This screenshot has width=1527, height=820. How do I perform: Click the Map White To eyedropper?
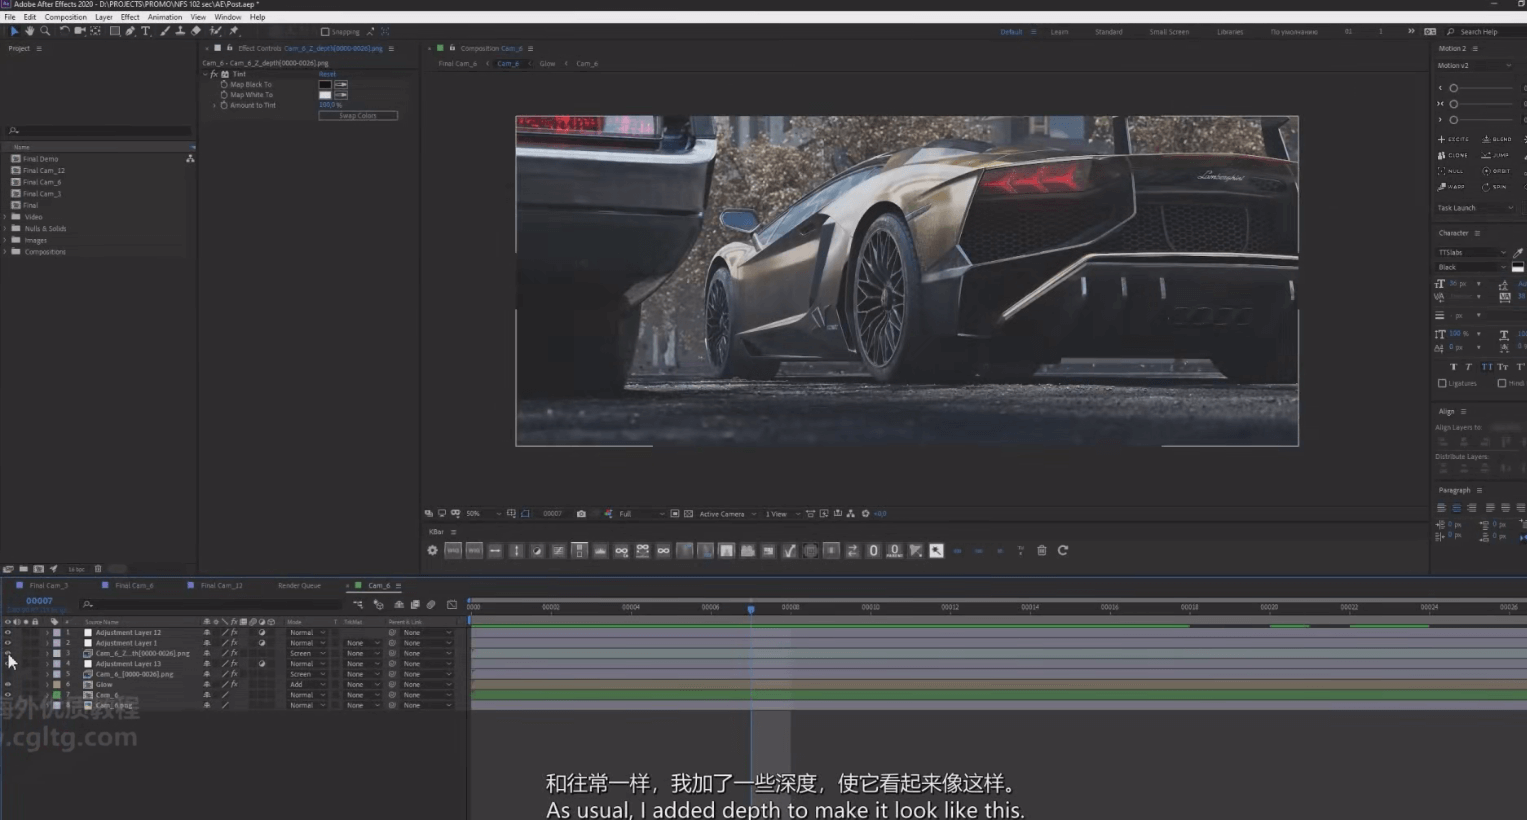coord(341,95)
